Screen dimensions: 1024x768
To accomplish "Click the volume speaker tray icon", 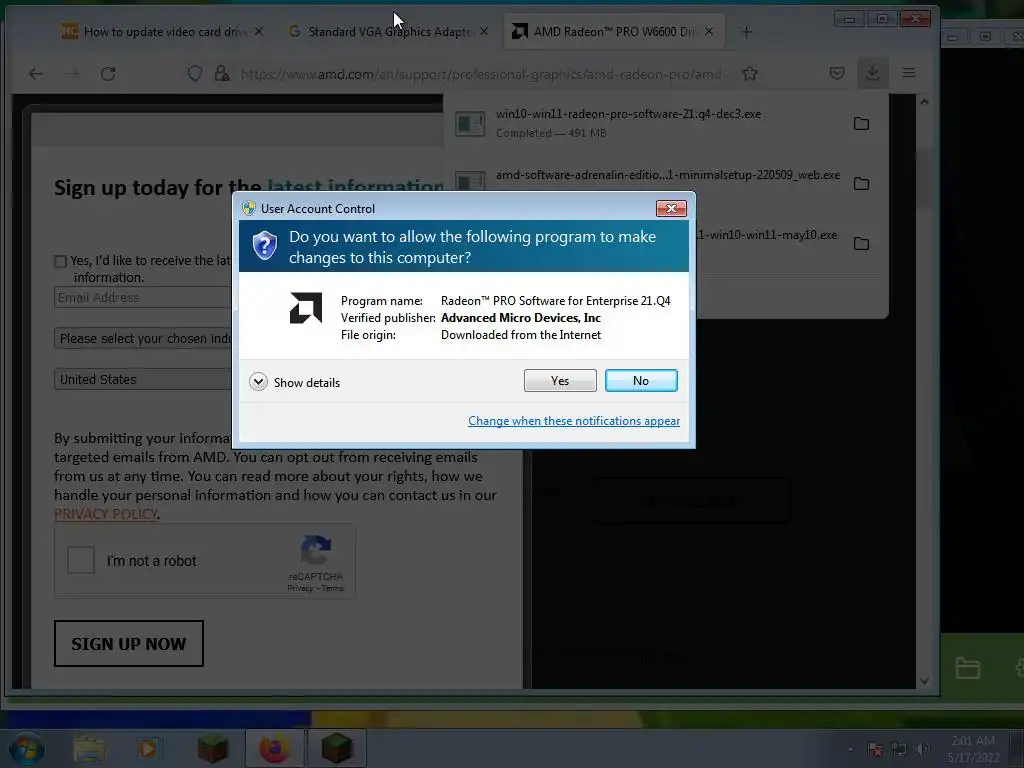I will point(923,749).
